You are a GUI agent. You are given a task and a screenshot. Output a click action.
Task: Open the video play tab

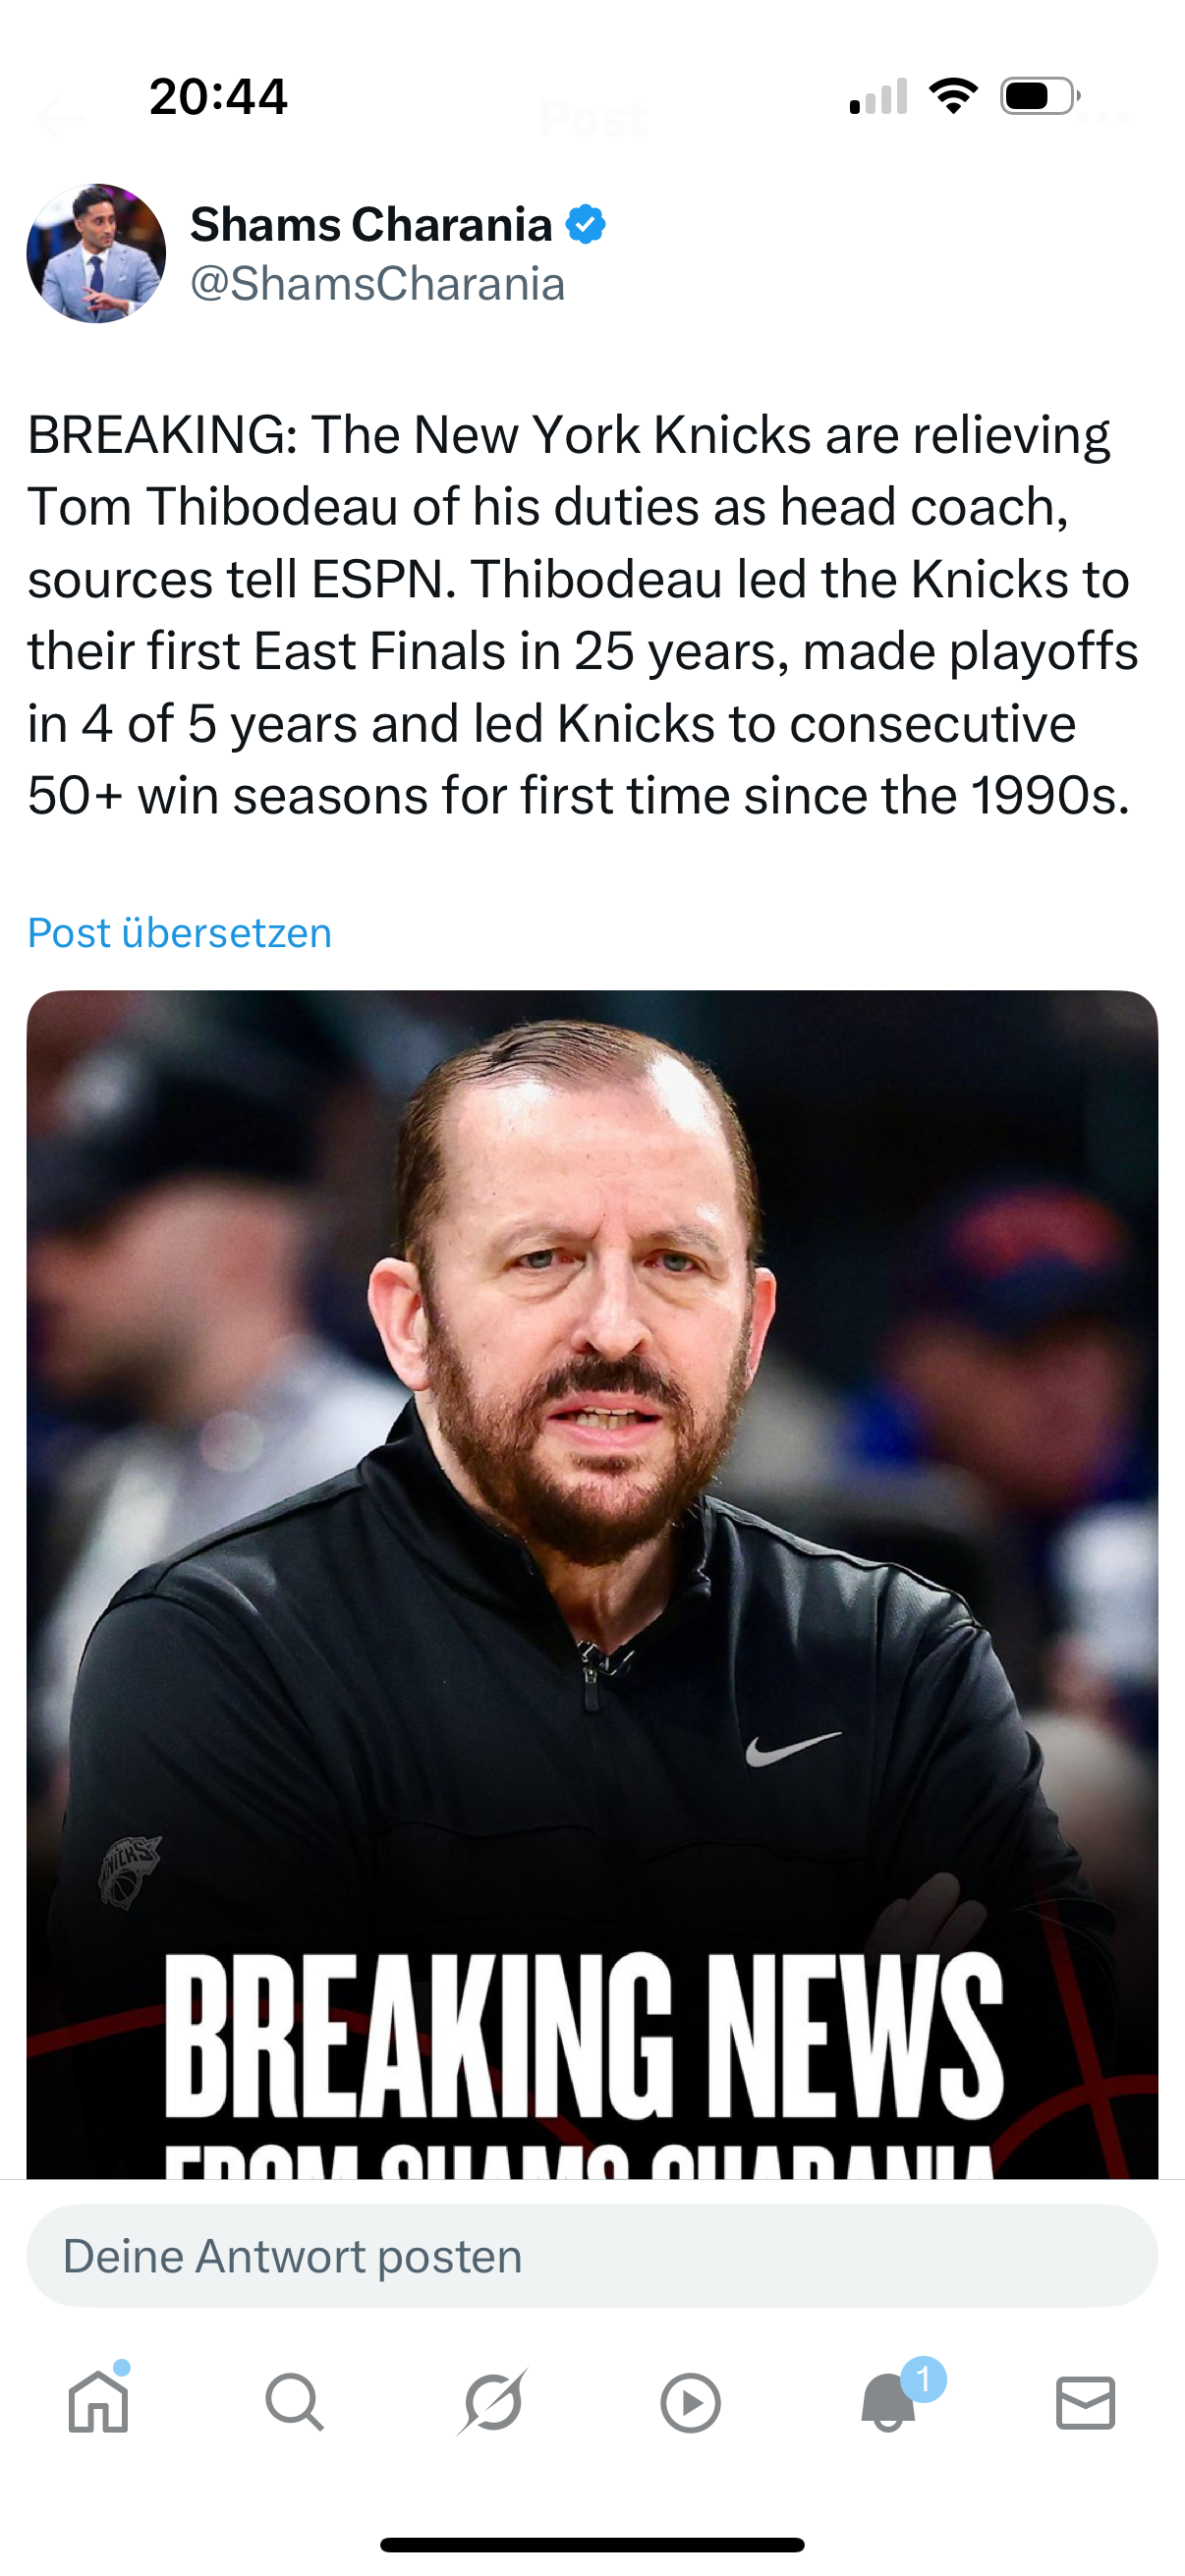point(690,2402)
